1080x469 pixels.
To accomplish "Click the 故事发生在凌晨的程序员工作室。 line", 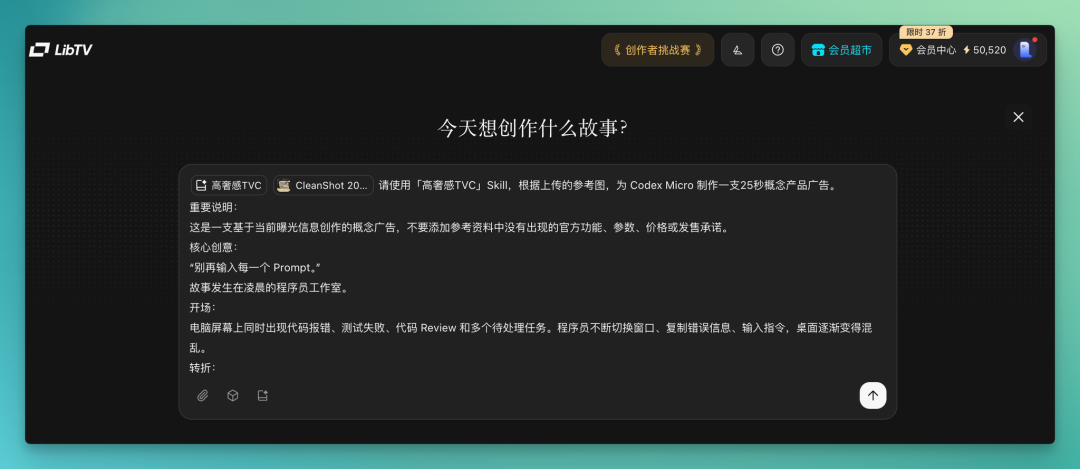I will 269,287.
